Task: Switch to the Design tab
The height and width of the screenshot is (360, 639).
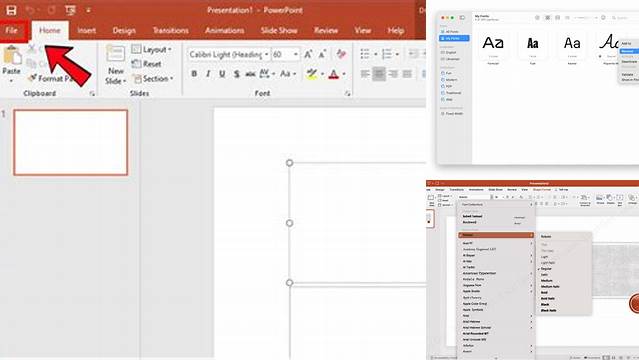Action: coord(124,31)
